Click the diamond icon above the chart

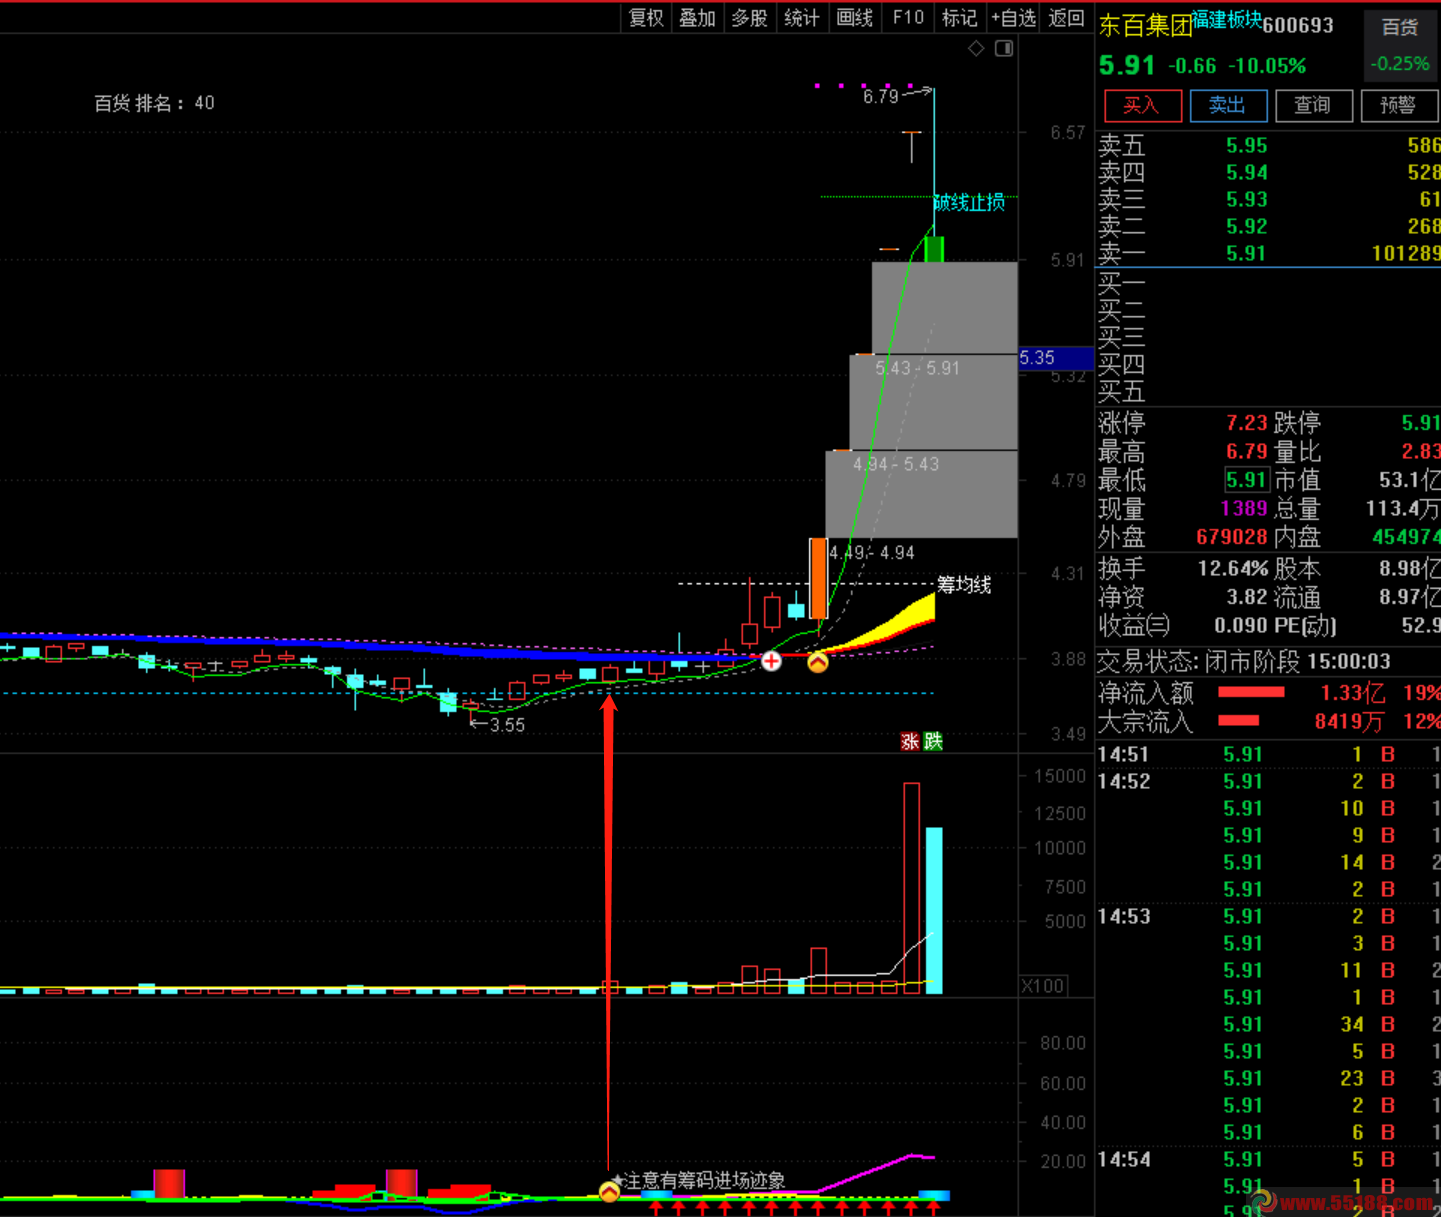(976, 48)
